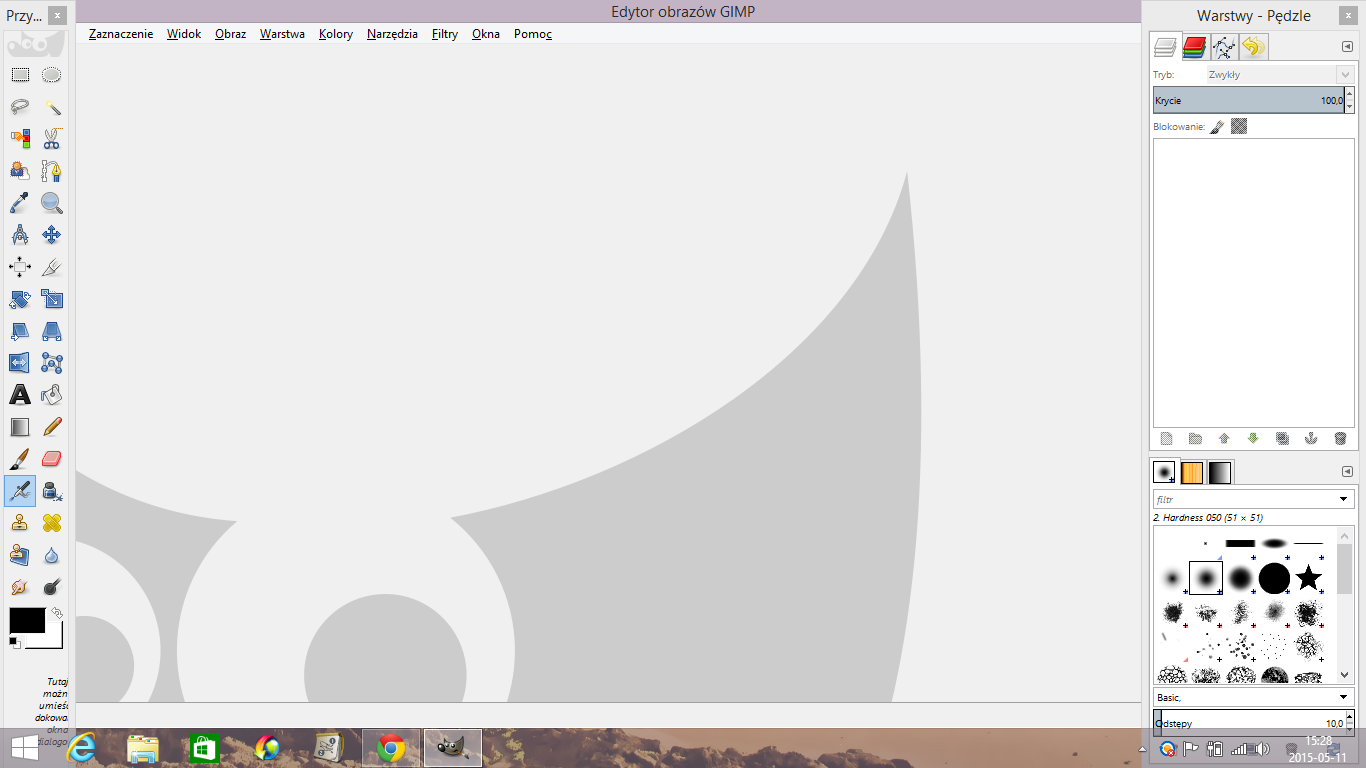Screen dimensions: 1366x768
Task: Create a new layer
Action: [1166, 439]
